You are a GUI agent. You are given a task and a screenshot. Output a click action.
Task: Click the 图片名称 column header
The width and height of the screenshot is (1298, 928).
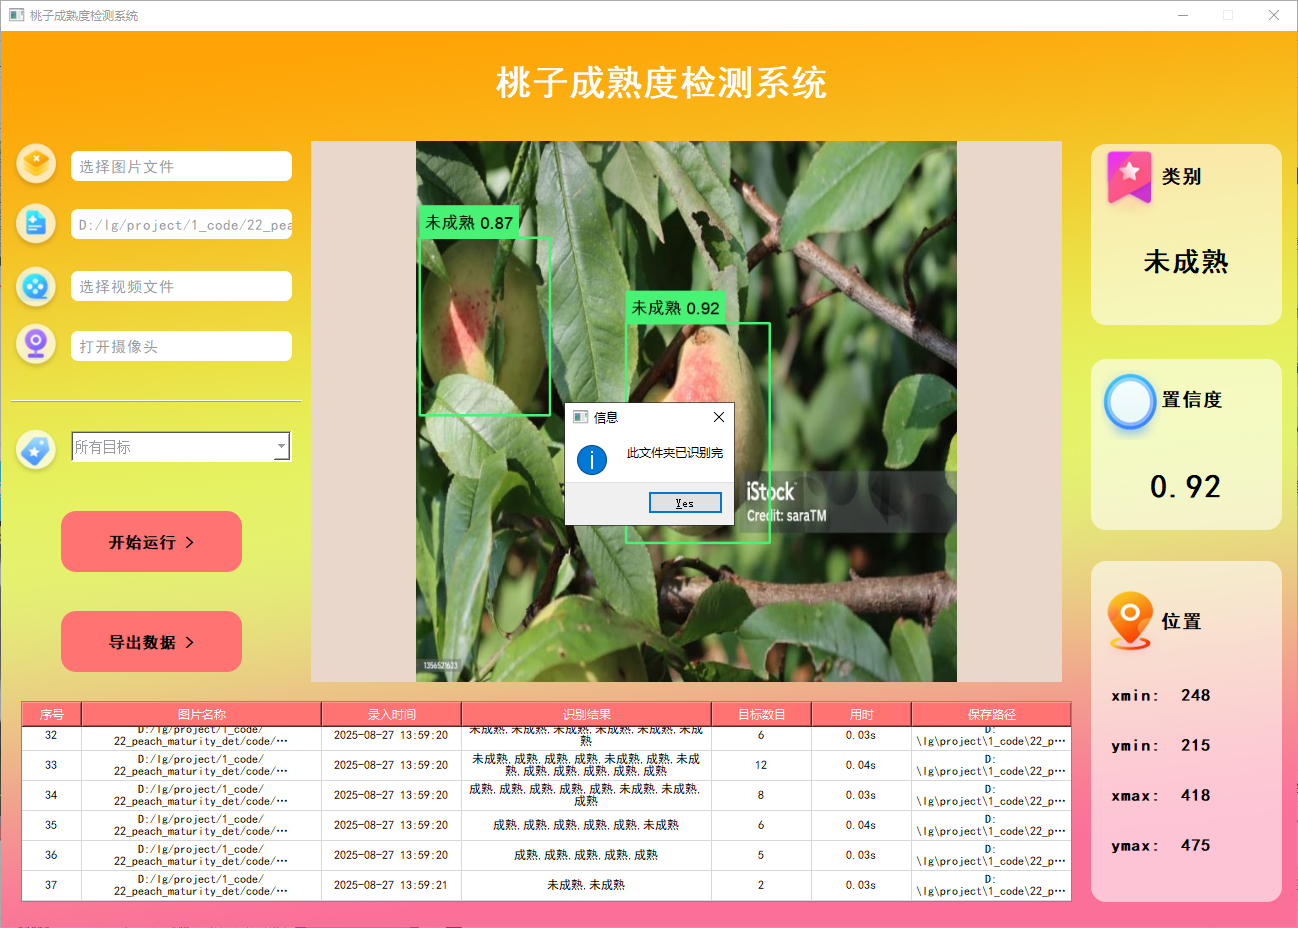201,714
